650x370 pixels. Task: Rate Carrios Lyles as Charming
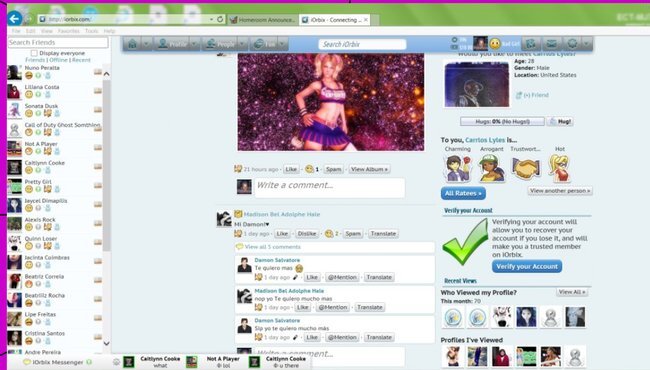pos(458,168)
